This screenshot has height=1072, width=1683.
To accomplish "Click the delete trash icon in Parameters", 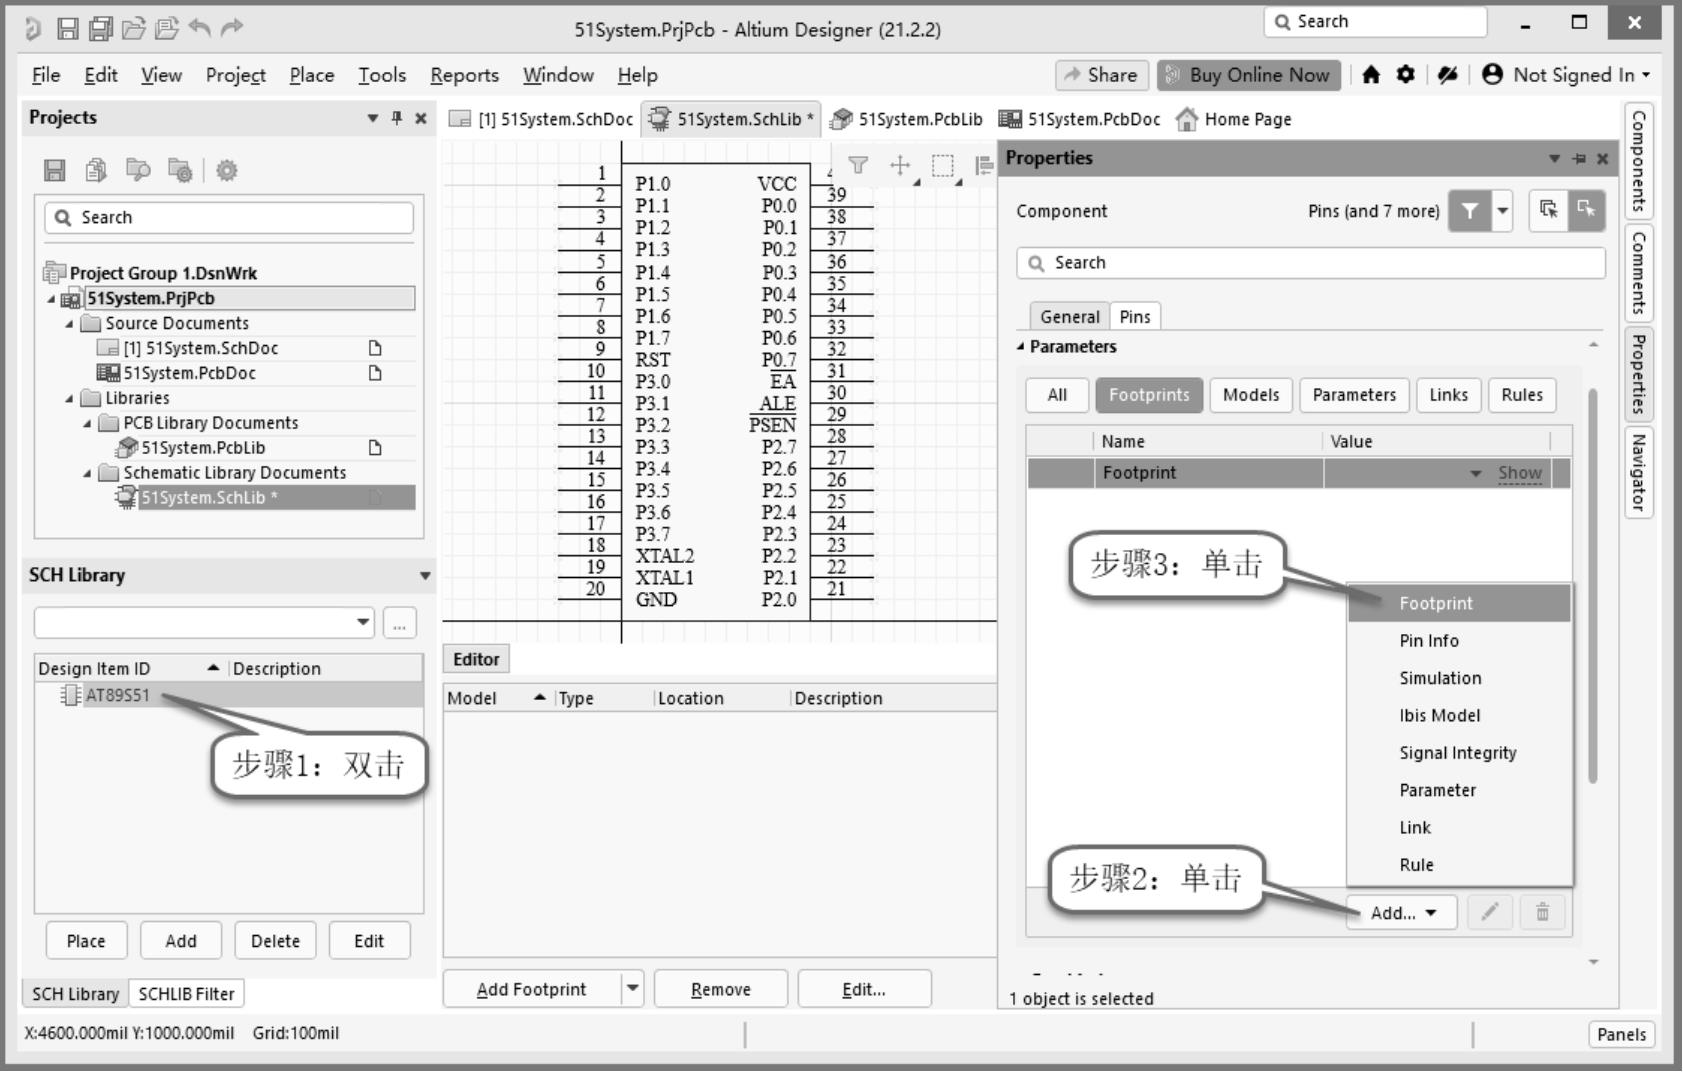I will click(x=1542, y=912).
